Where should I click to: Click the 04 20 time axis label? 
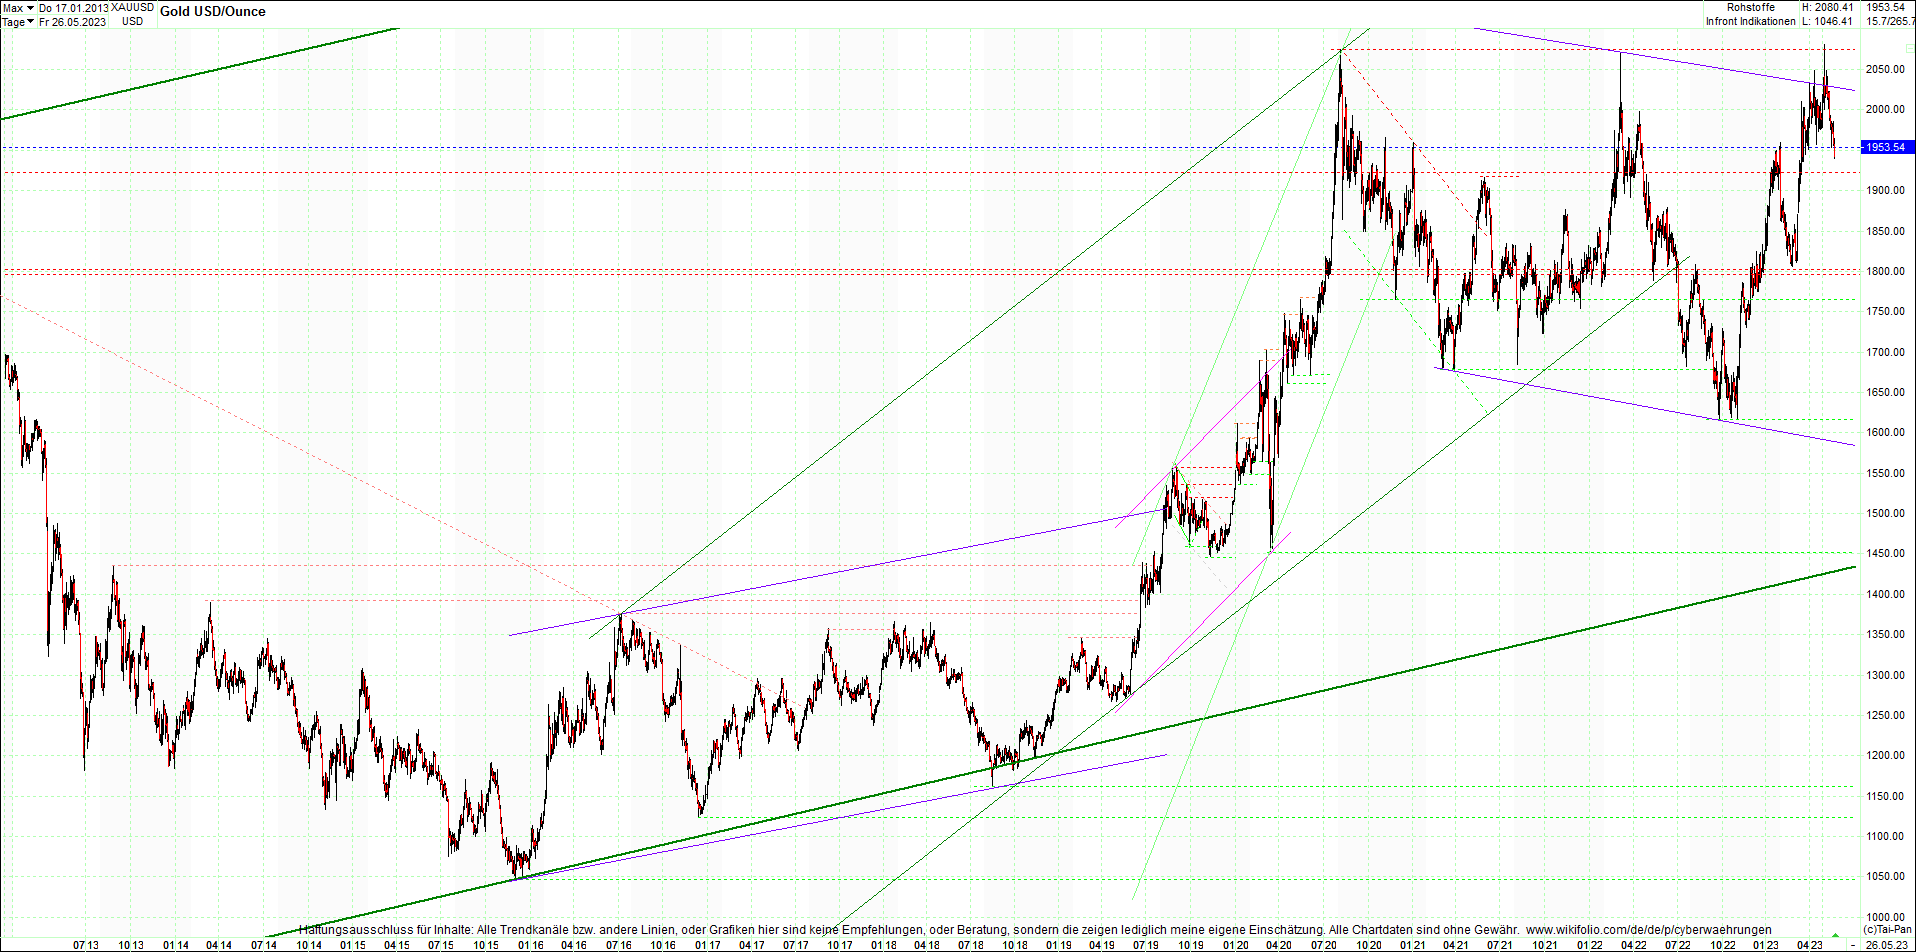tap(1279, 945)
